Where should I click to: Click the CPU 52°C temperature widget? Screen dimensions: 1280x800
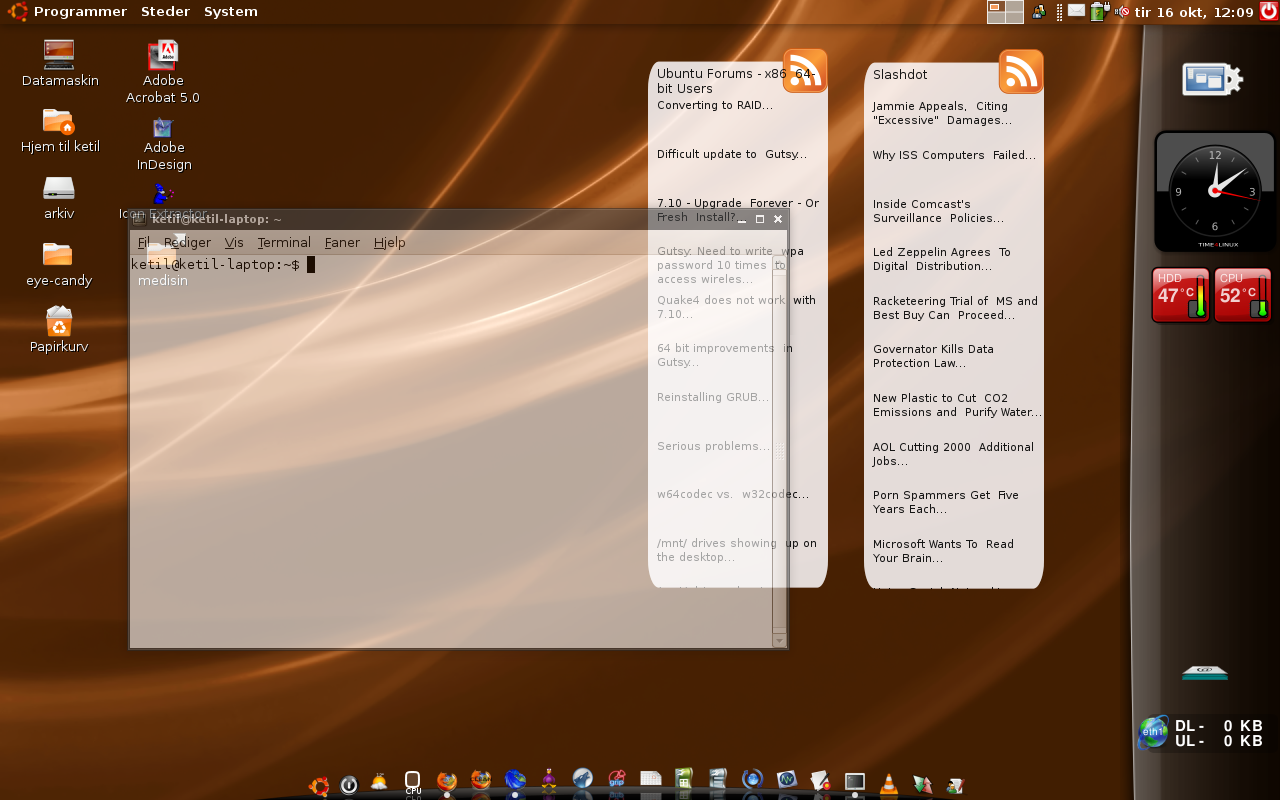[1243, 295]
